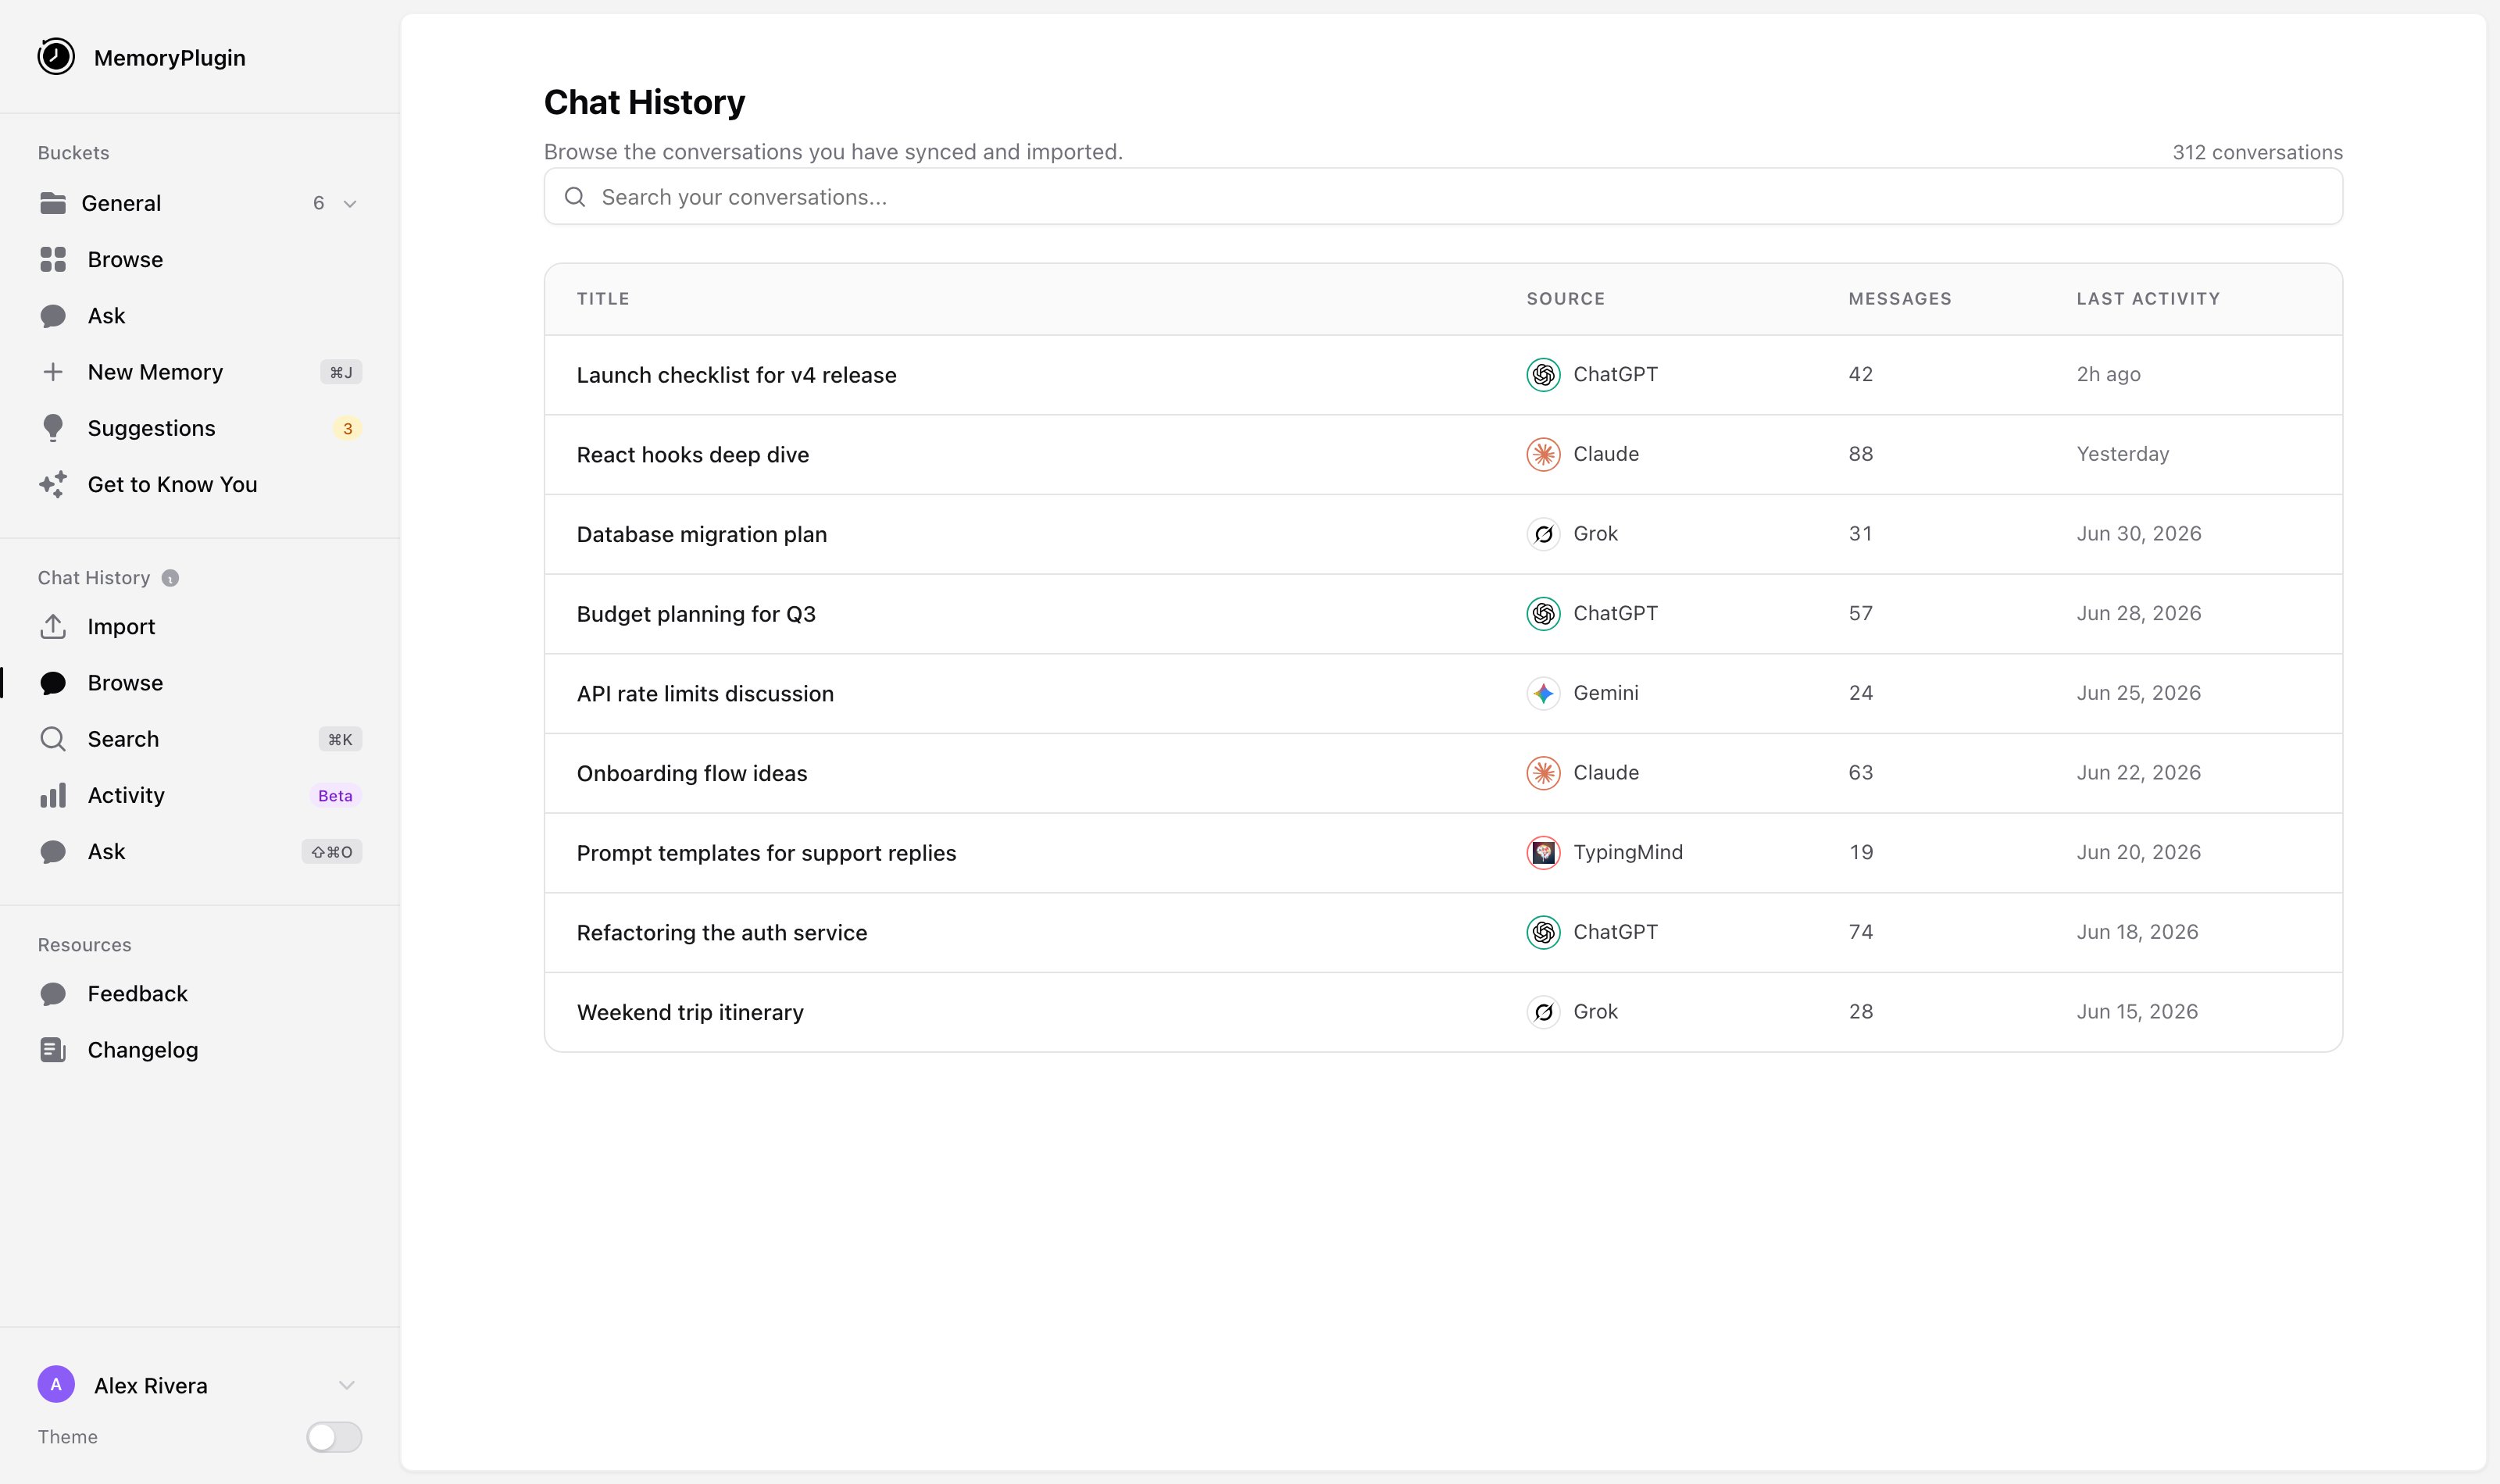Click the ⌘K shortcut badge next to Search
The width and height of the screenshot is (2500, 1484).
(340, 739)
